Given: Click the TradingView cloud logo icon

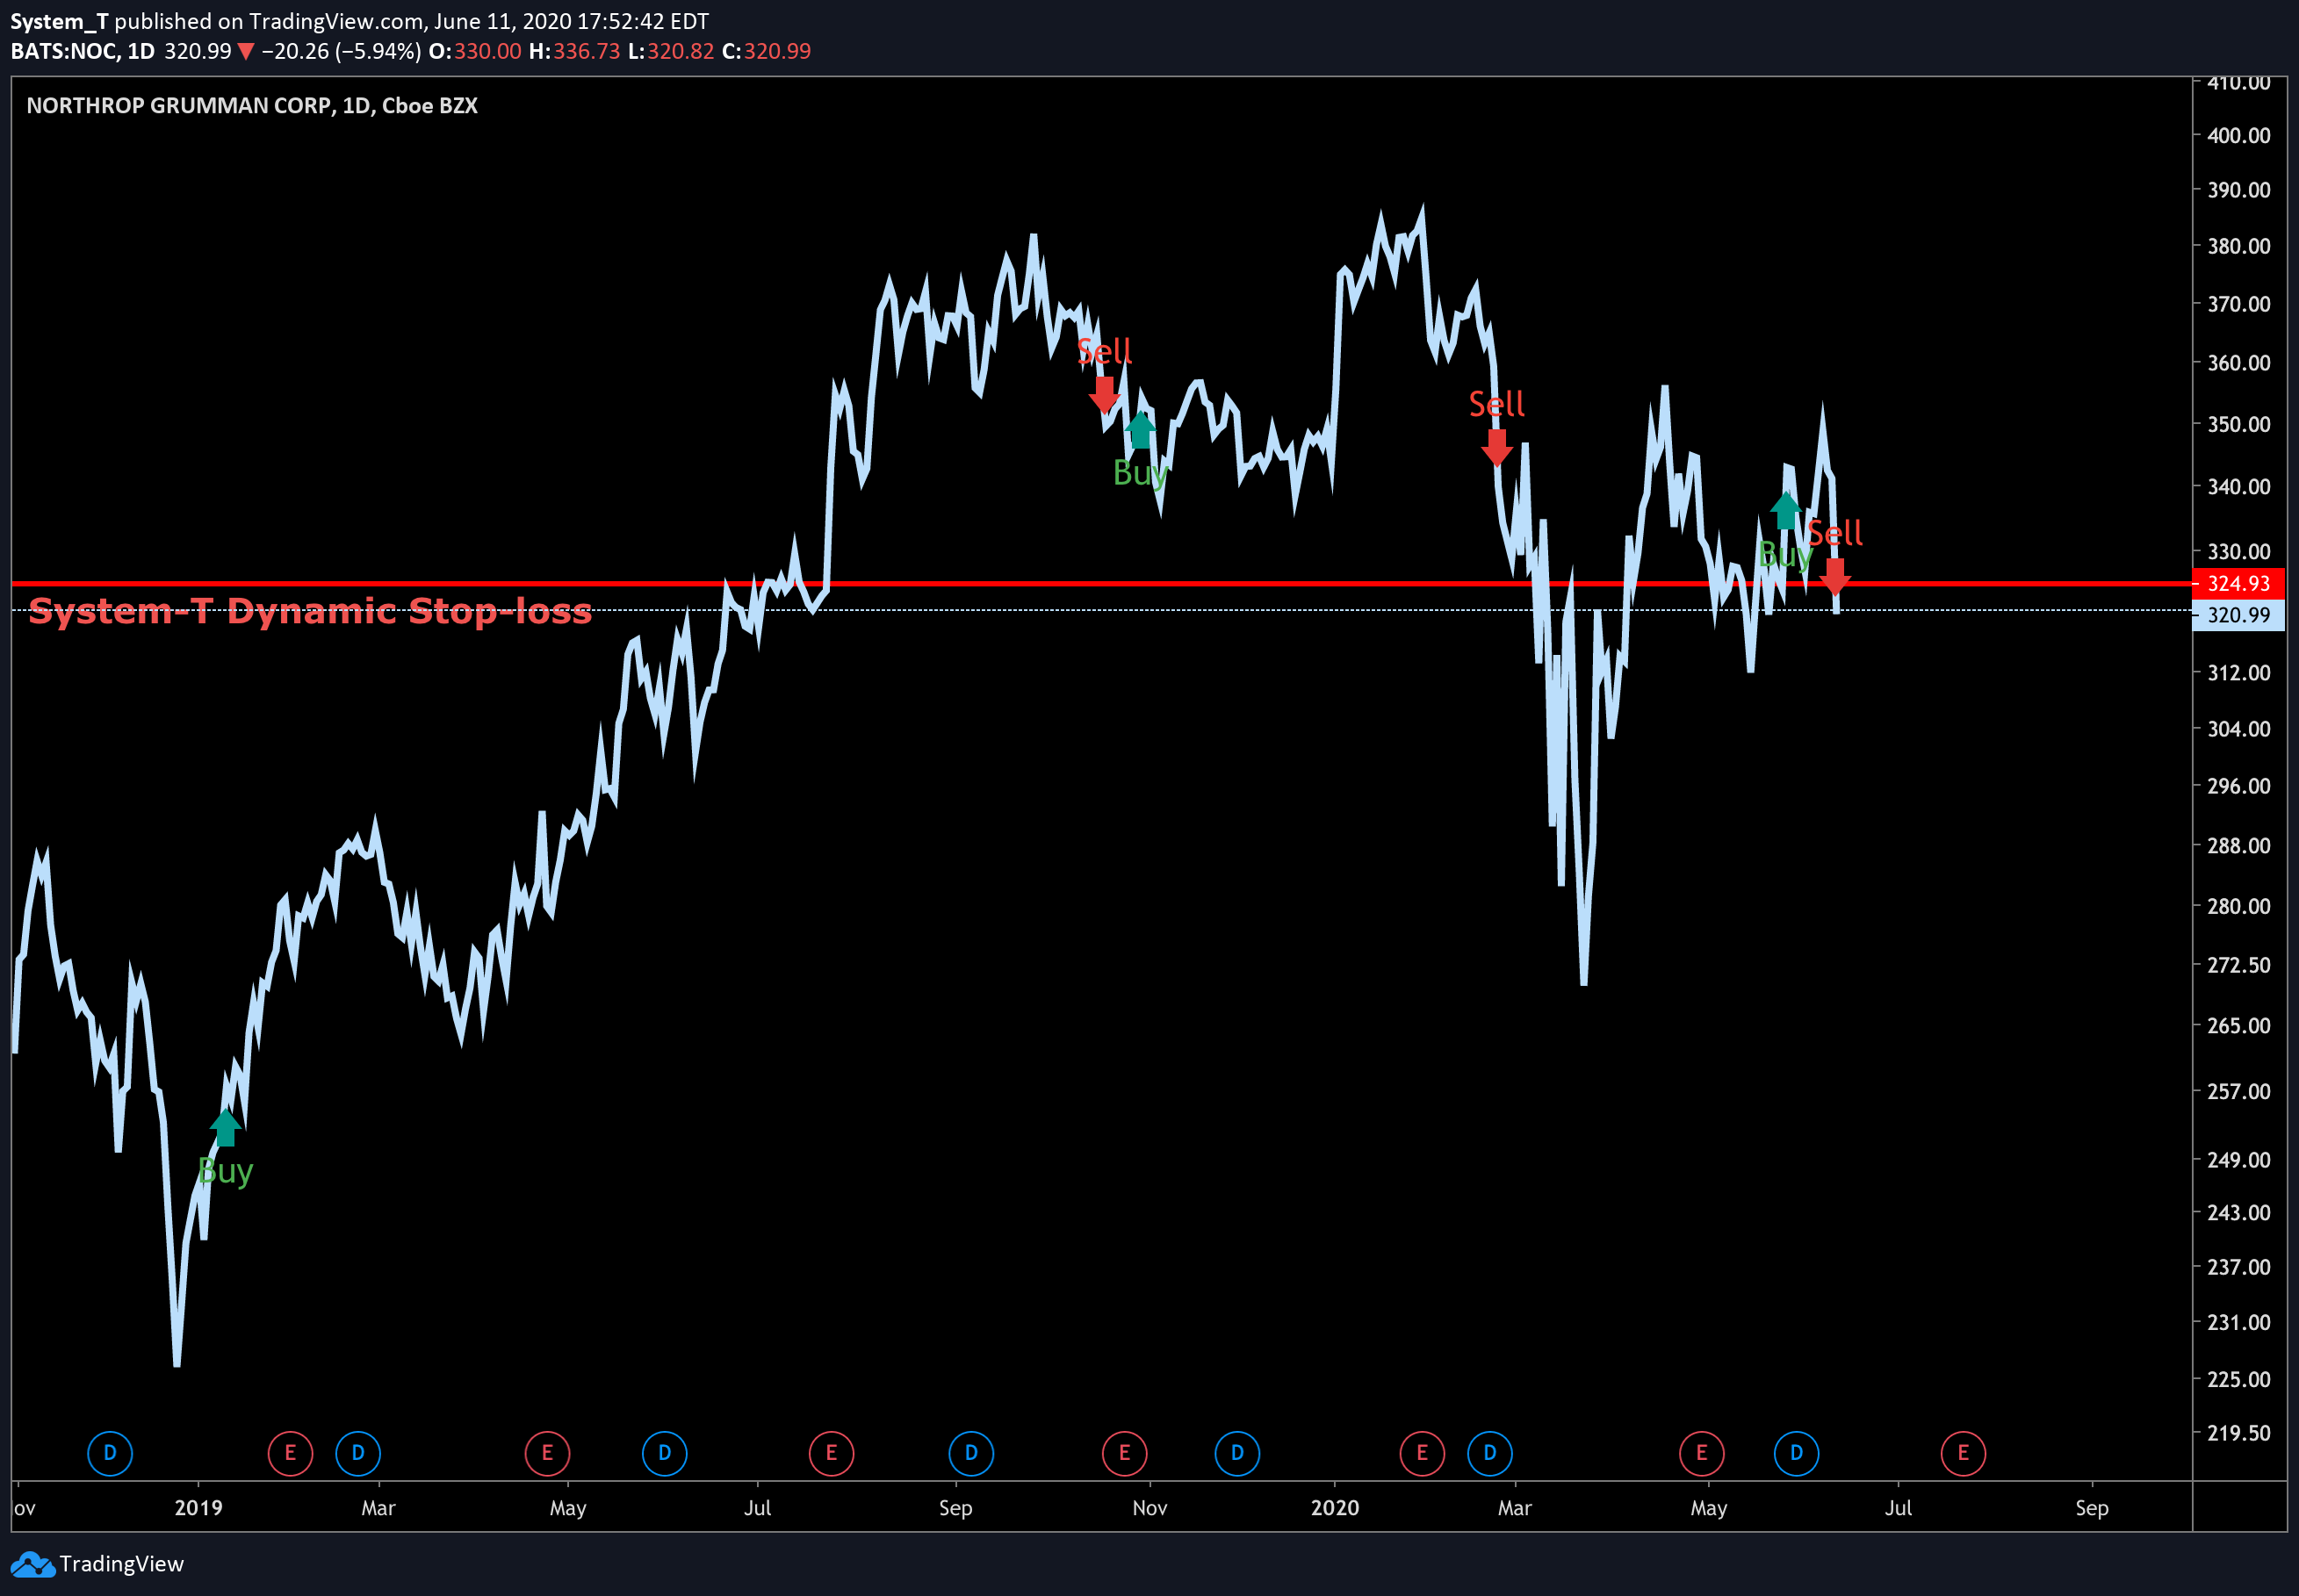Looking at the screenshot, I should tap(32, 1564).
